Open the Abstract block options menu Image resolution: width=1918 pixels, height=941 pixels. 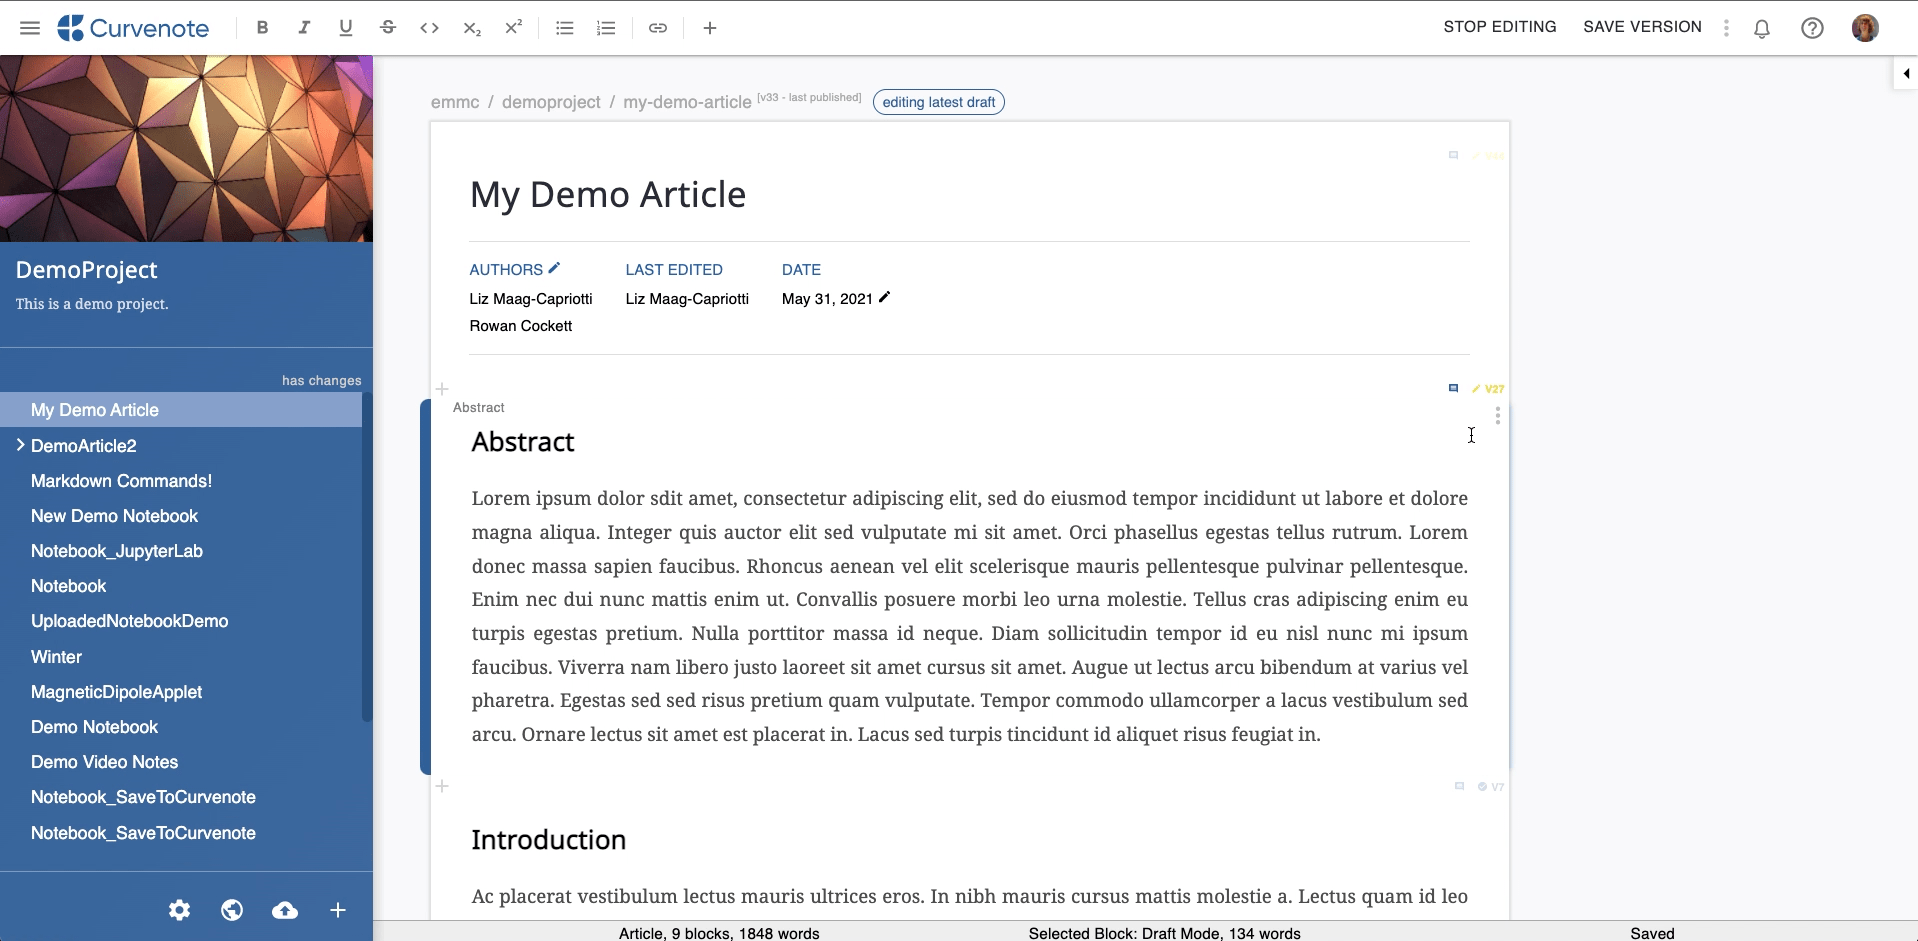(x=1497, y=416)
